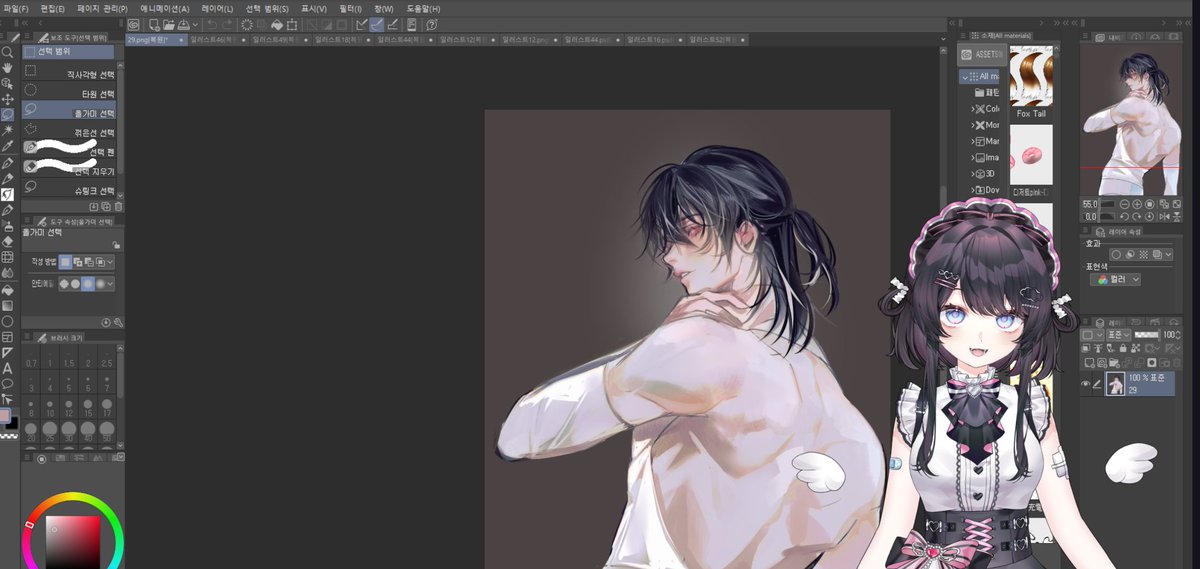Select the Gradient tool
Image resolution: width=1200 pixels, height=569 pixels.
point(7,305)
